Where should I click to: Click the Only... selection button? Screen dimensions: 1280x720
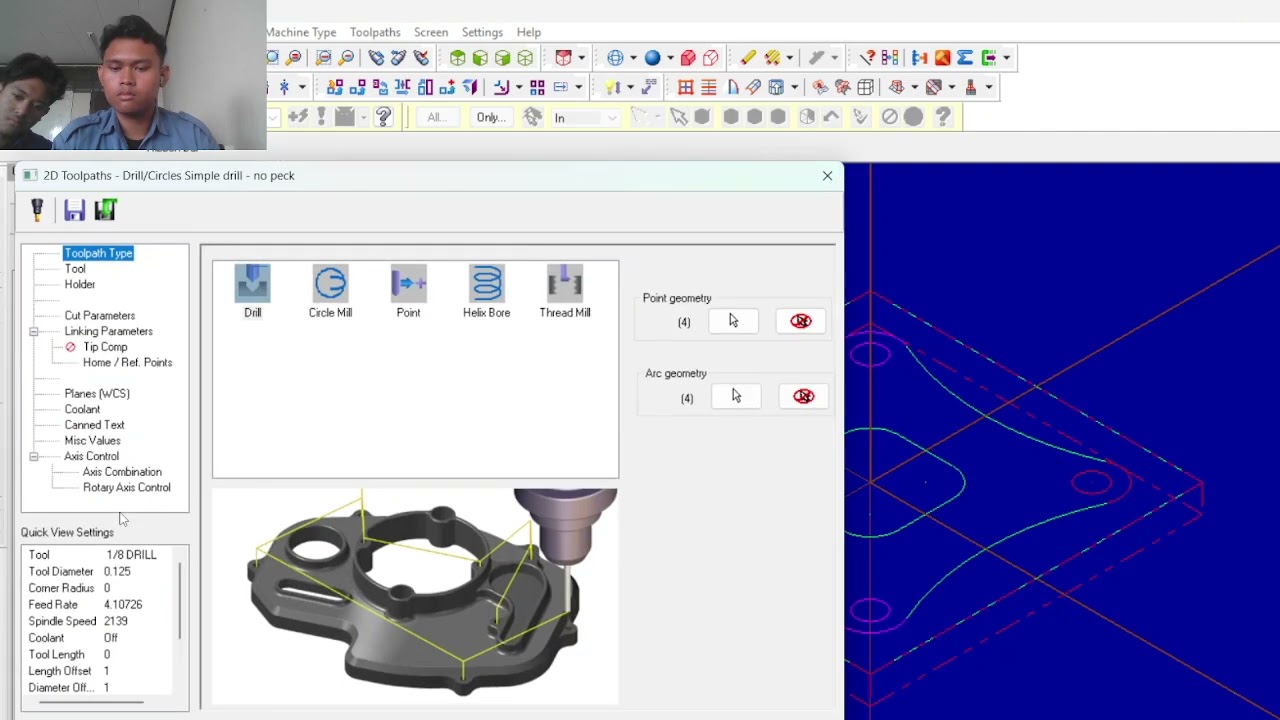tap(491, 118)
